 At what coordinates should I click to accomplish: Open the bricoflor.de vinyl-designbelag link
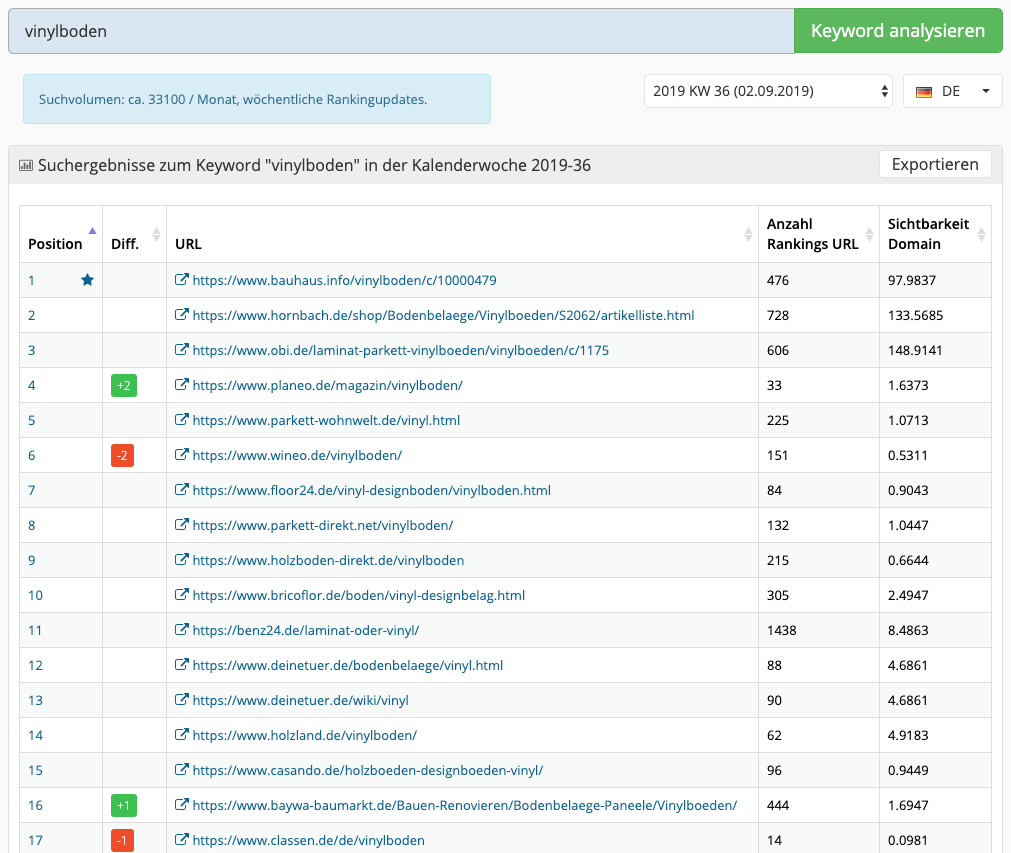coord(358,595)
